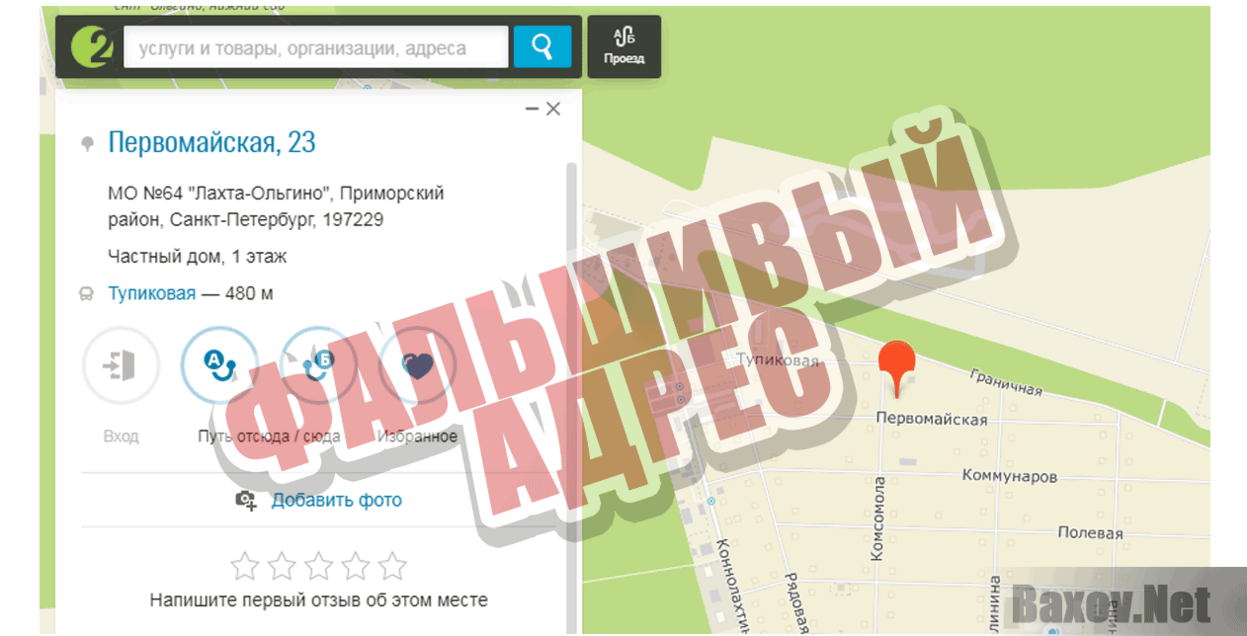Click the bus stop icon near Тупиковая
This screenshot has height=636, width=1247.
pos(87,294)
